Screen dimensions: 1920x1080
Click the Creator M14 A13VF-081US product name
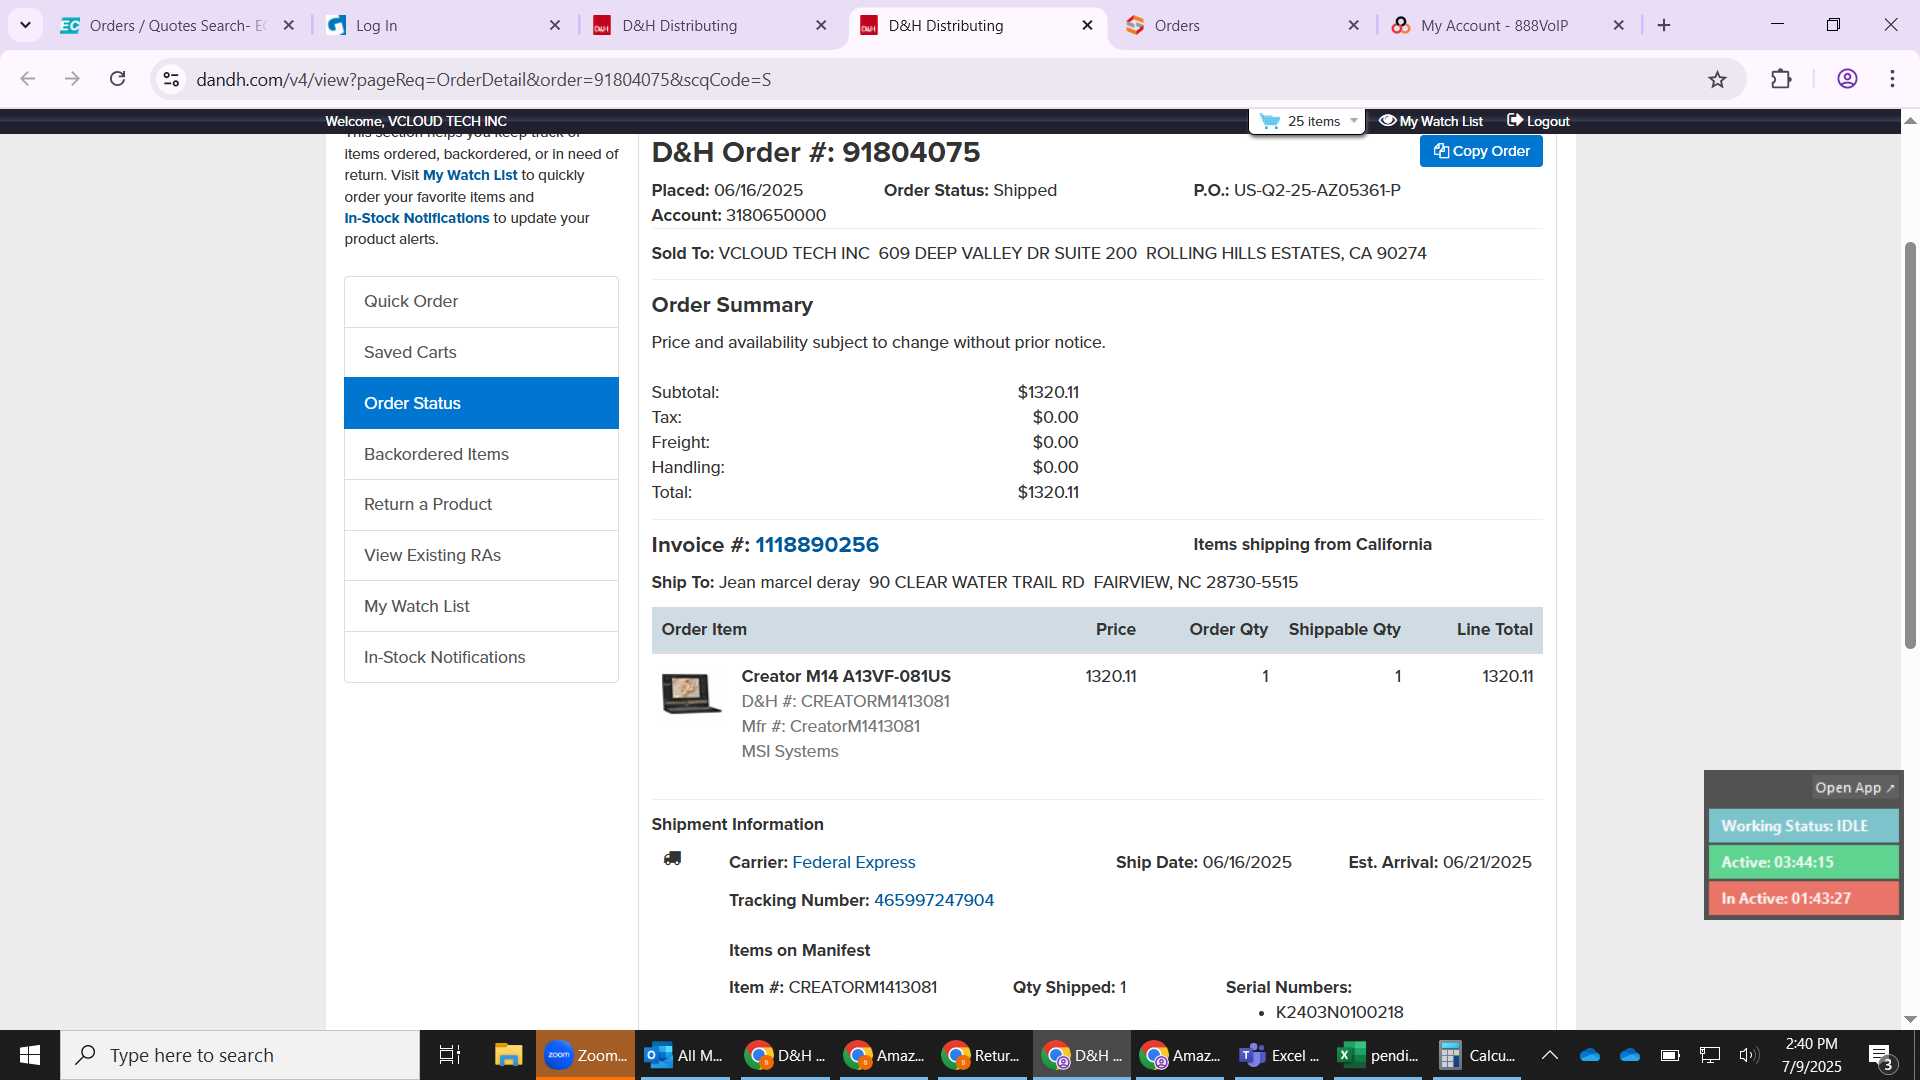(x=846, y=676)
